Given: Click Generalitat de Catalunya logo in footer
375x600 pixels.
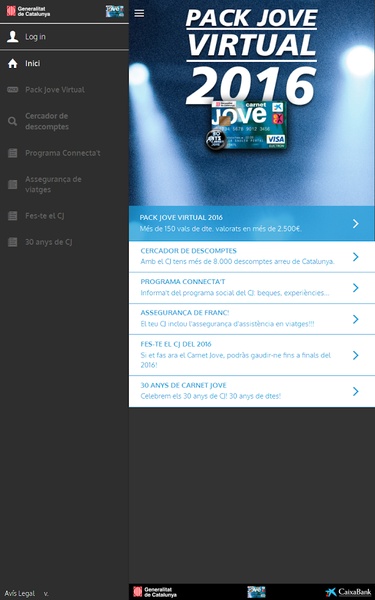Looking at the screenshot, I should [x=155, y=592].
